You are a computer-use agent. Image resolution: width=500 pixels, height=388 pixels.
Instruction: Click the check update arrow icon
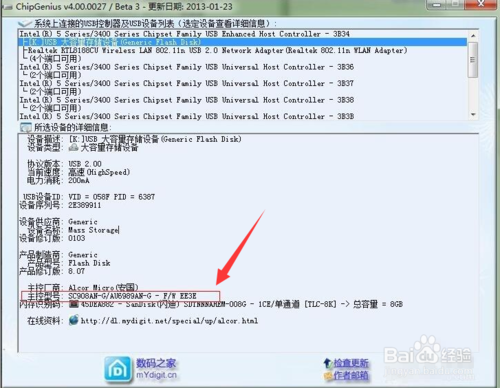coord(328,363)
